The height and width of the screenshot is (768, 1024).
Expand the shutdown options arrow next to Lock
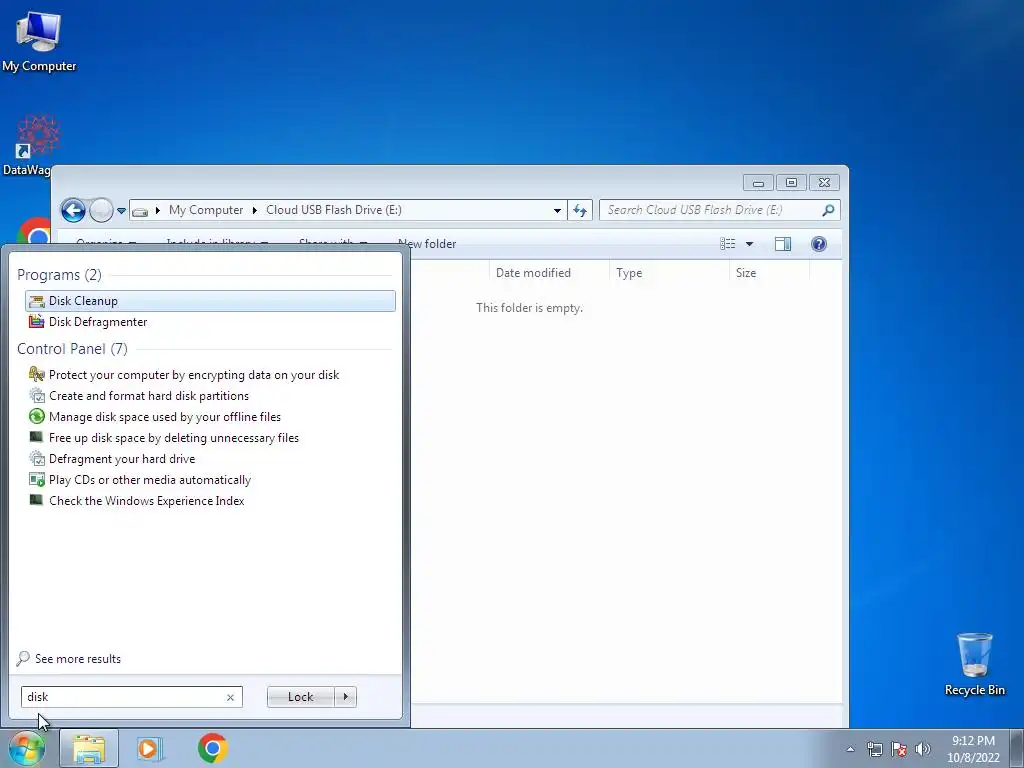pyautogui.click(x=345, y=697)
